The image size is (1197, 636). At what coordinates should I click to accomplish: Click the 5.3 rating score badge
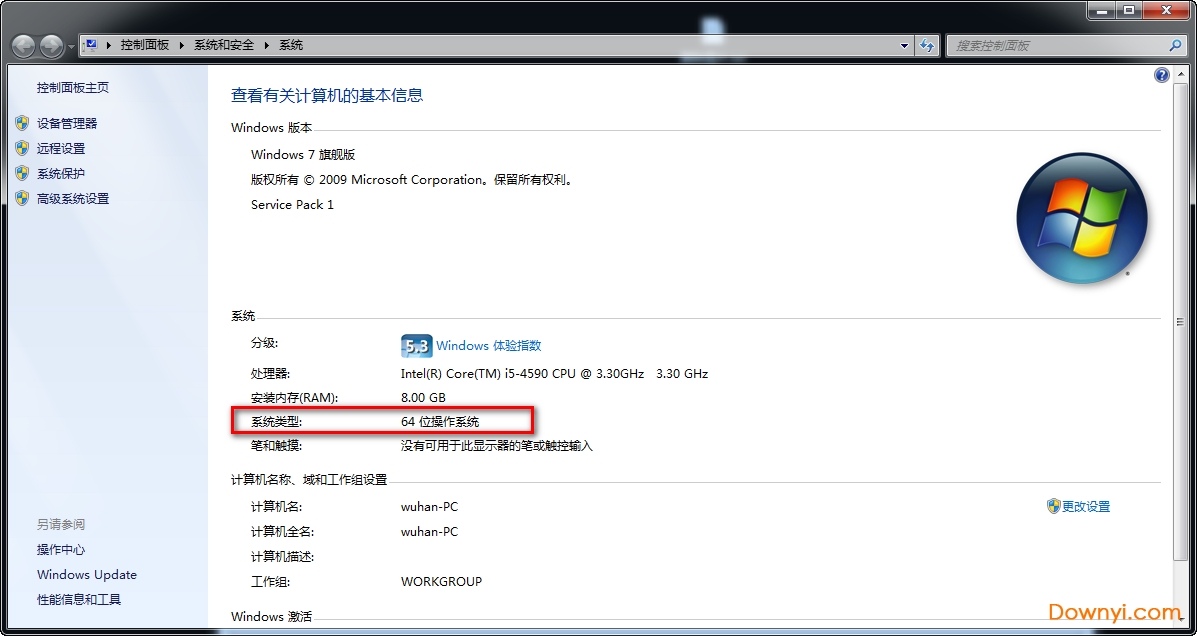point(417,346)
